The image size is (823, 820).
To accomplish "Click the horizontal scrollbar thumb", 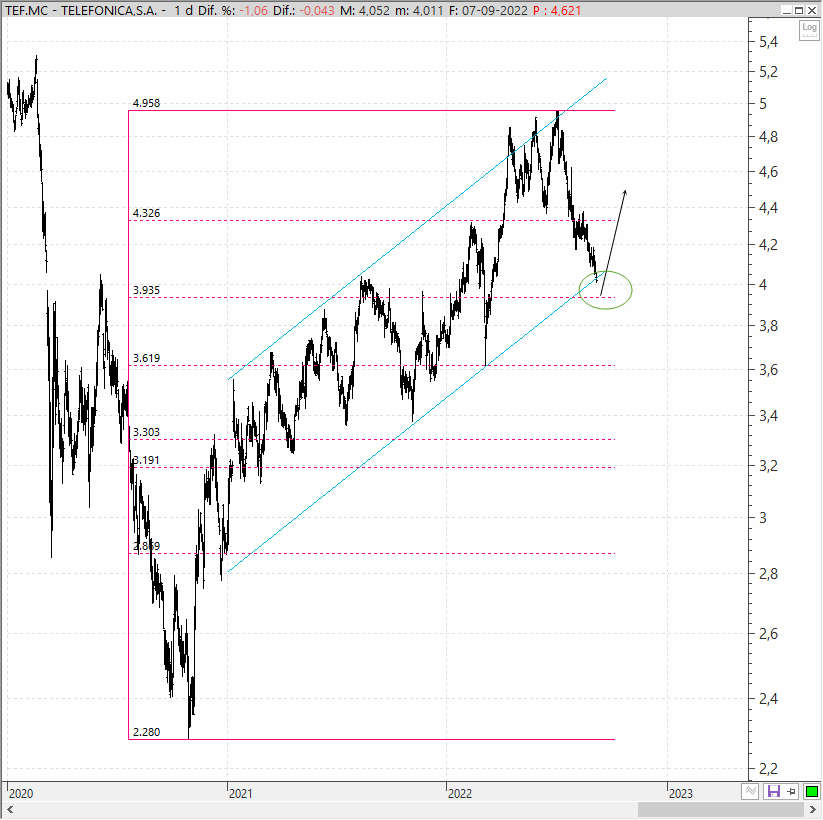I will tap(722, 810).
